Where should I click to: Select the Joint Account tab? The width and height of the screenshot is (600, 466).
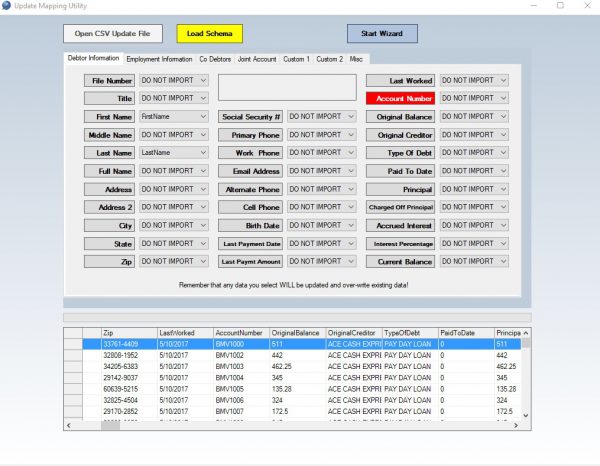(257, 59)
